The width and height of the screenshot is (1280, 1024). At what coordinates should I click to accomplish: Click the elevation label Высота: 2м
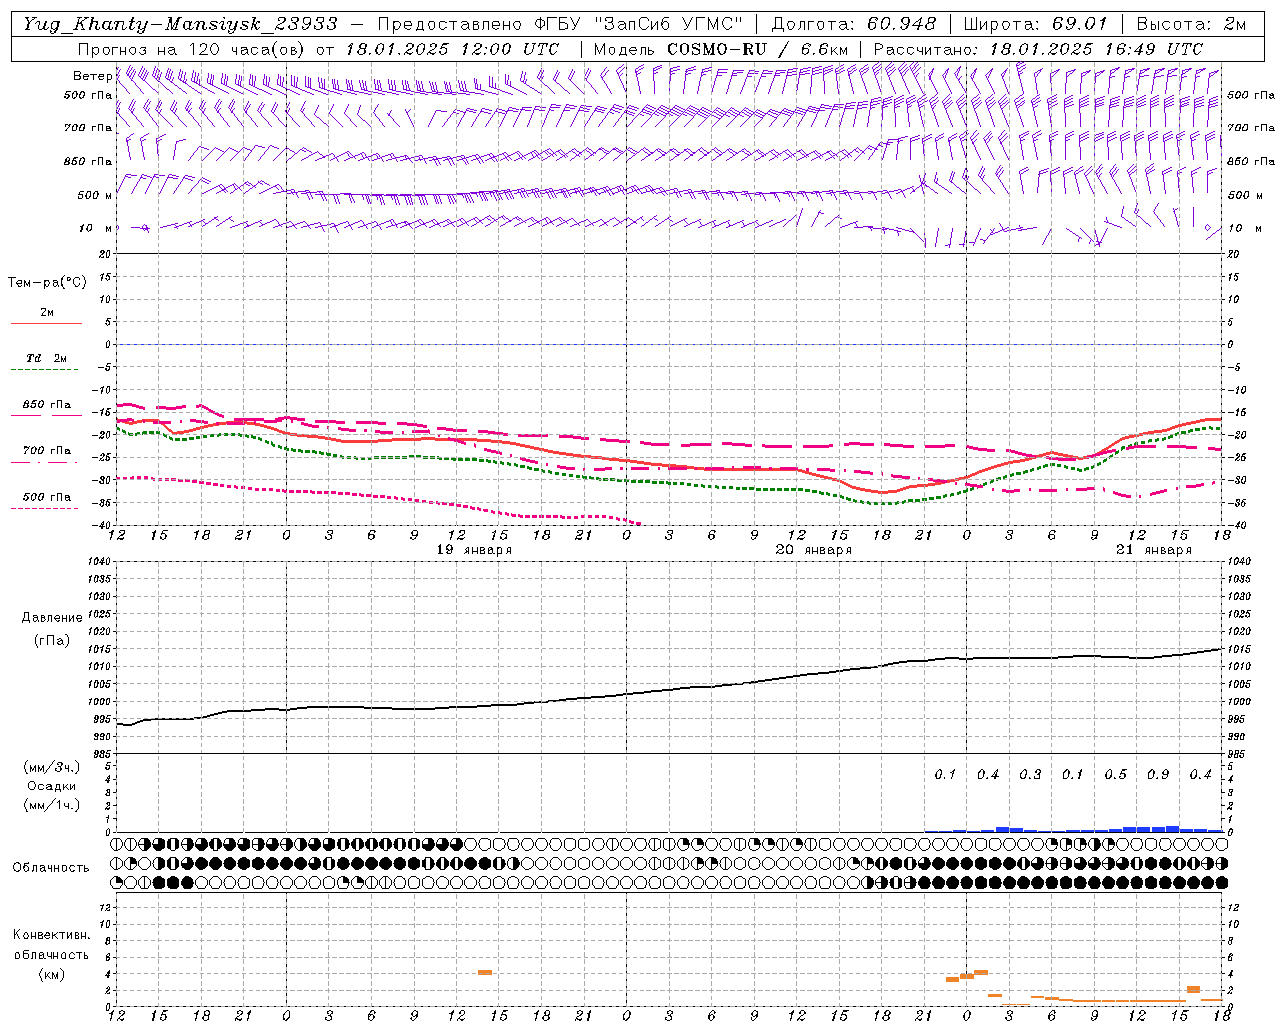pos(1191,24)
